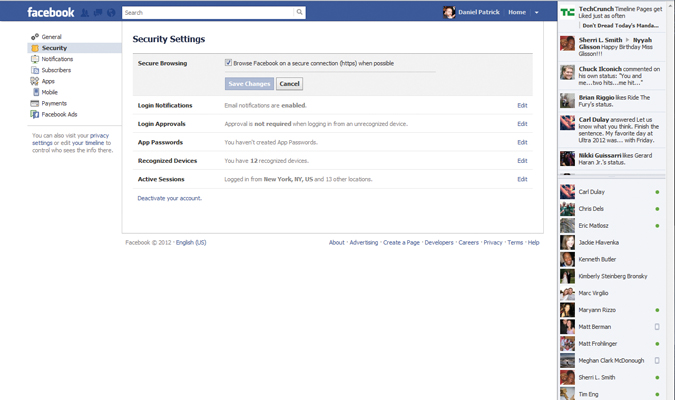Toggle the secure browsing (https) checkbox

tap(229, 63)
